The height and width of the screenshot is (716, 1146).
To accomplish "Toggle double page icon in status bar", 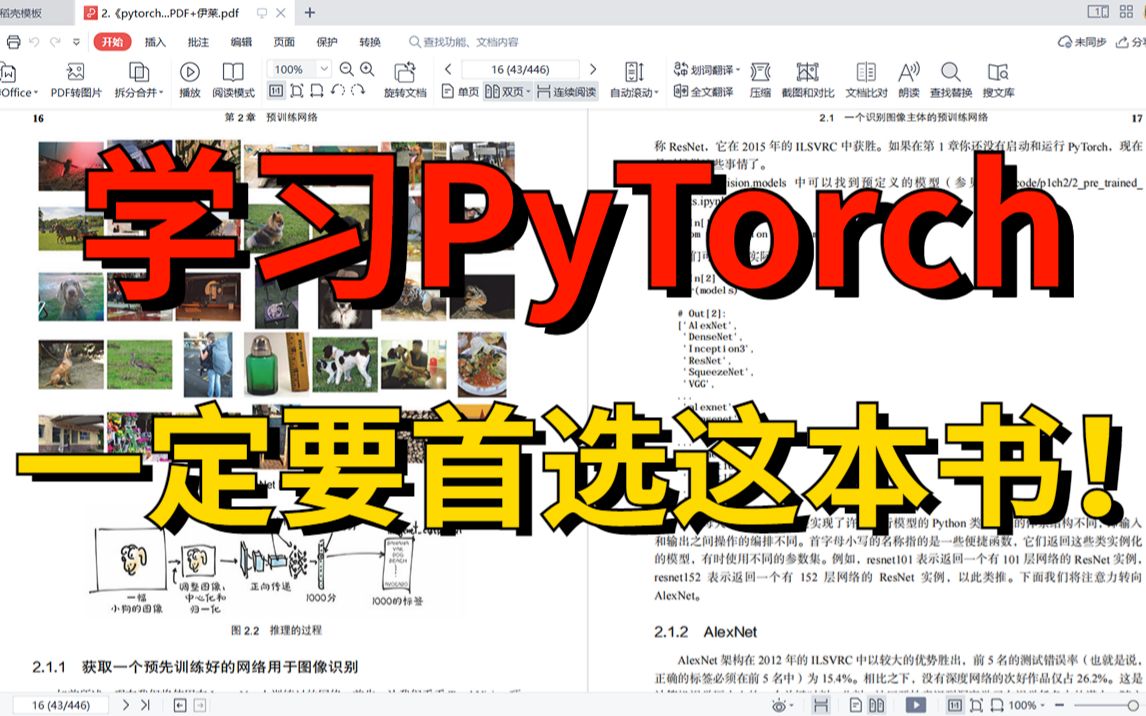I will (x=876, y=706).
